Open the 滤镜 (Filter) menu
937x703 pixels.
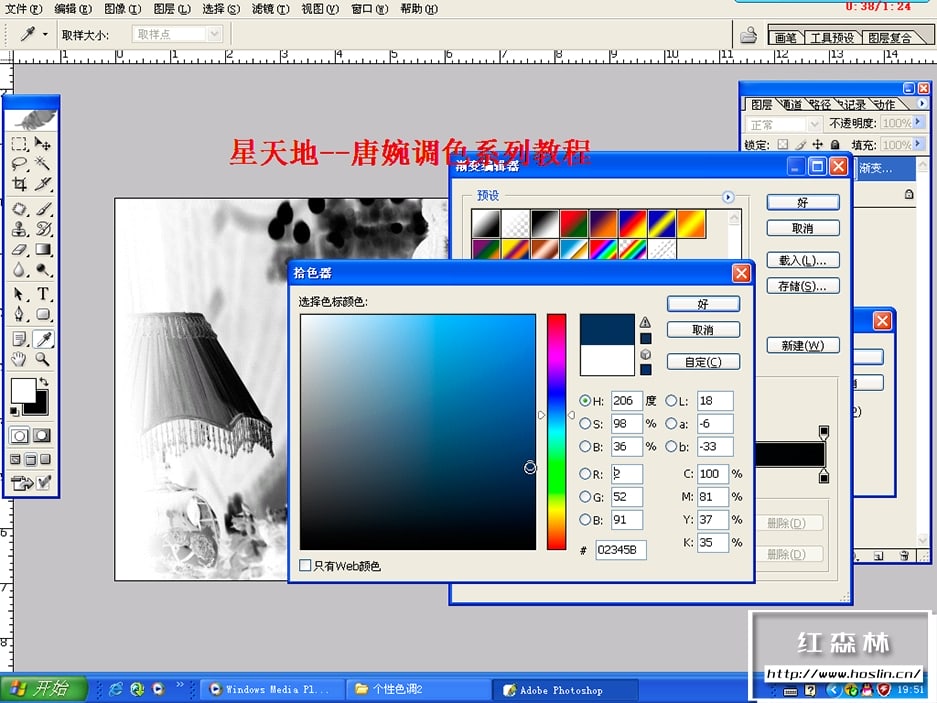pyautogui.click(x=271, y=9)
